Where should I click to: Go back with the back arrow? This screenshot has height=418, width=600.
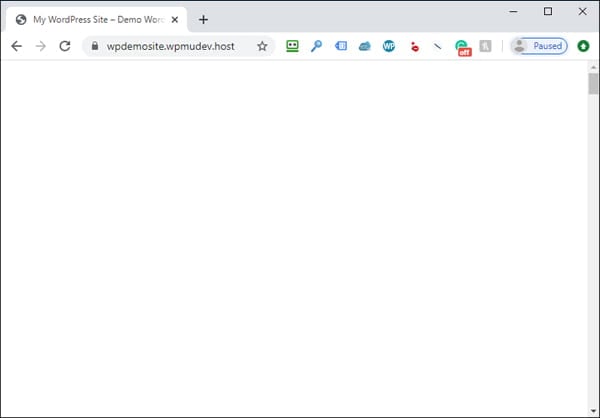16,46
